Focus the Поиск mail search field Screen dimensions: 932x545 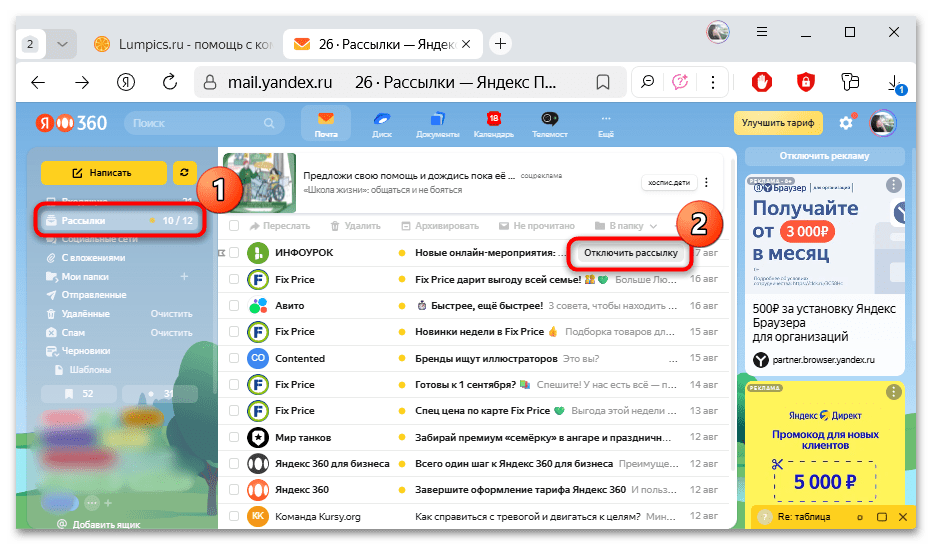(x=203, y=123)
